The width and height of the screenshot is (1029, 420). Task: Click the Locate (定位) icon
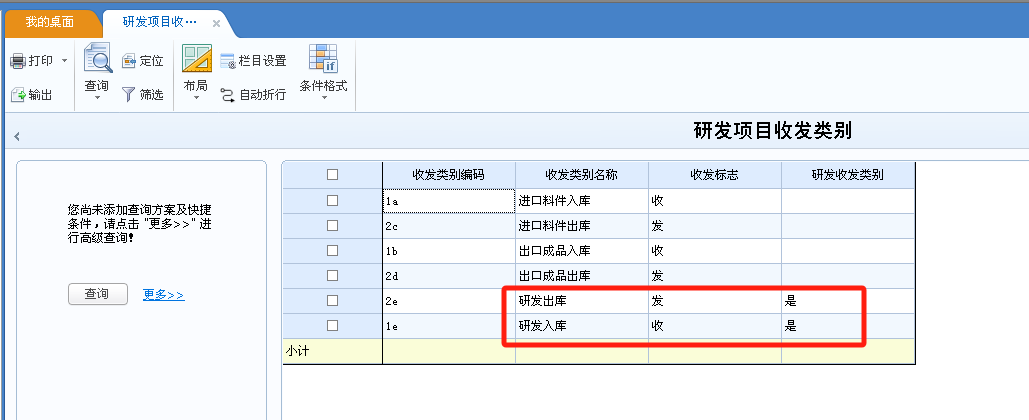click(130, 61)
